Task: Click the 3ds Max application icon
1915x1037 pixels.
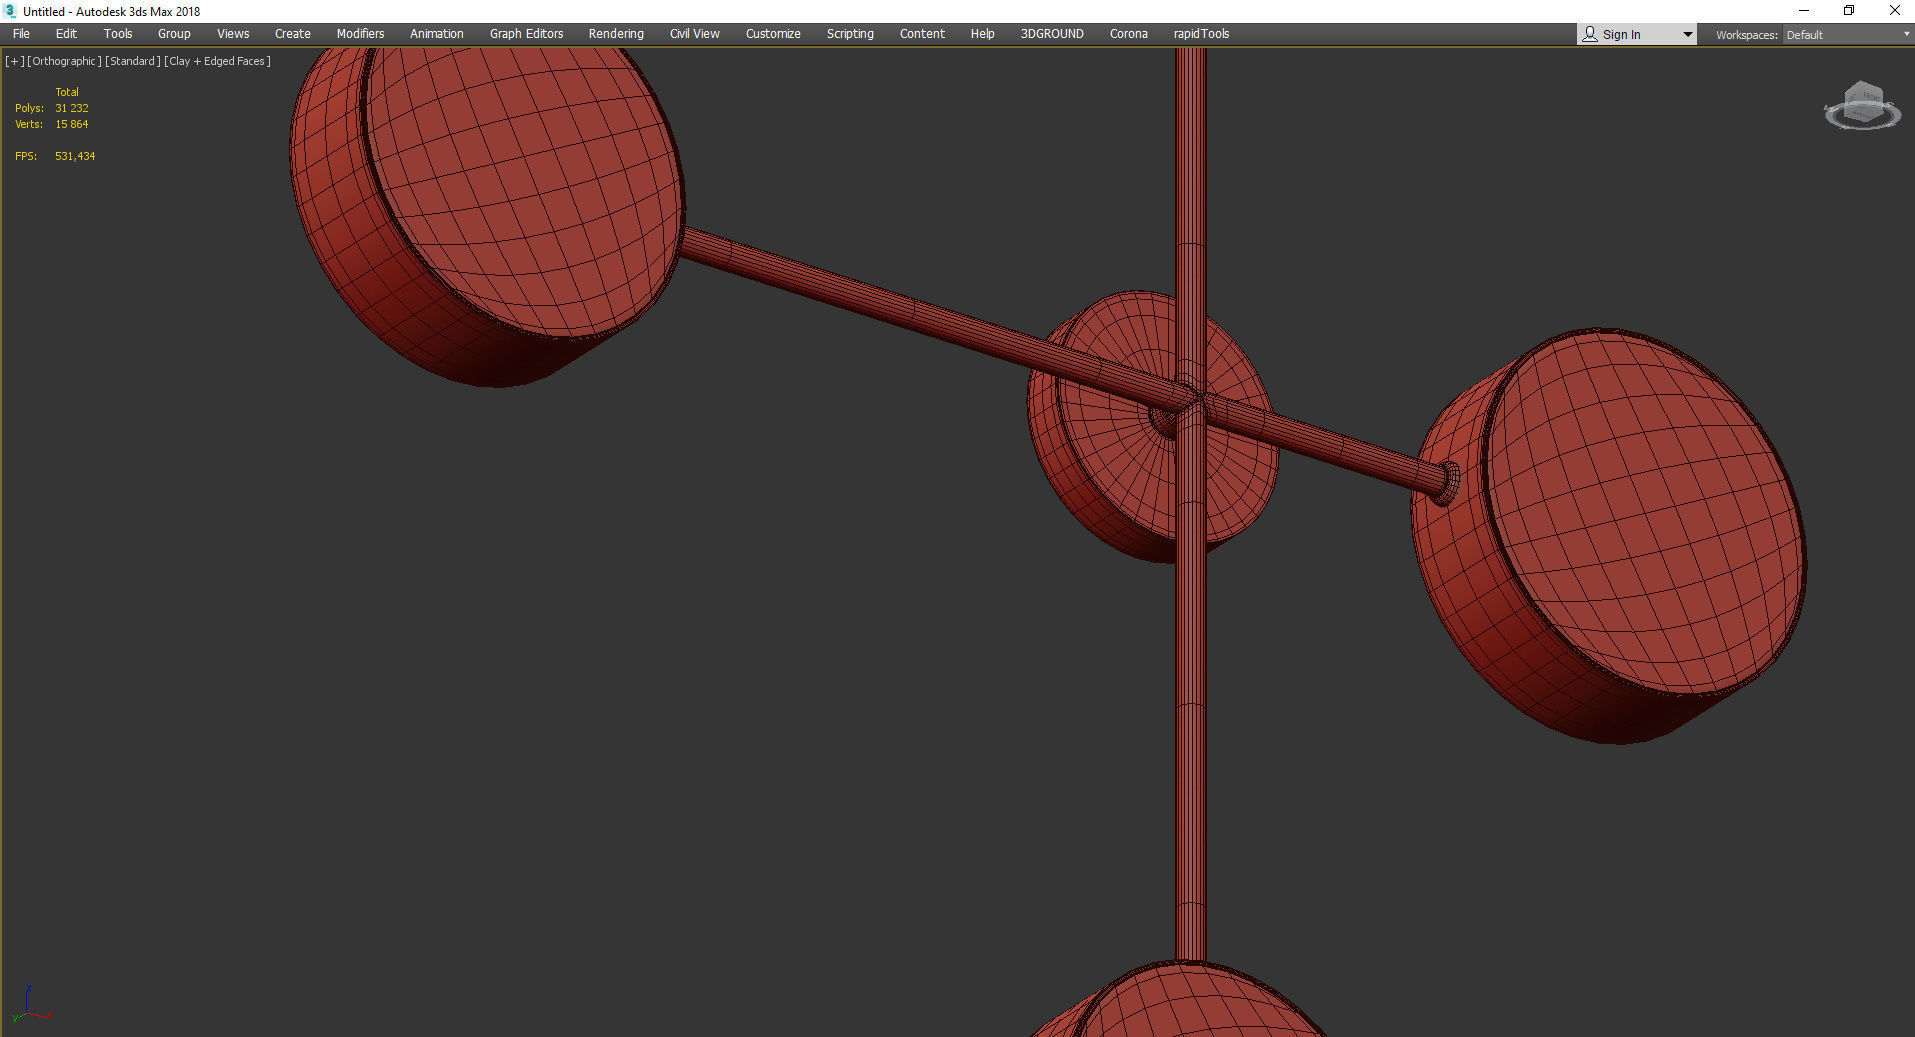Action: [10, 11]
